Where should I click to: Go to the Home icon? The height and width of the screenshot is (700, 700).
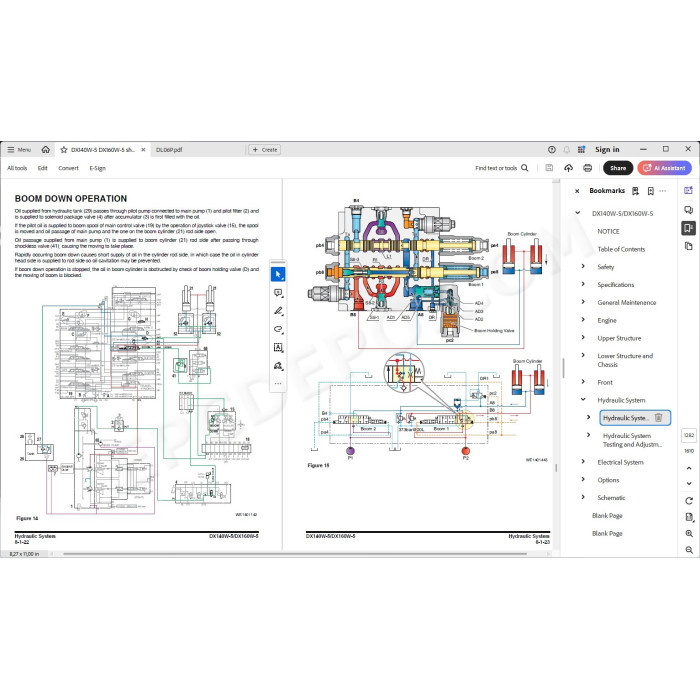46,150
